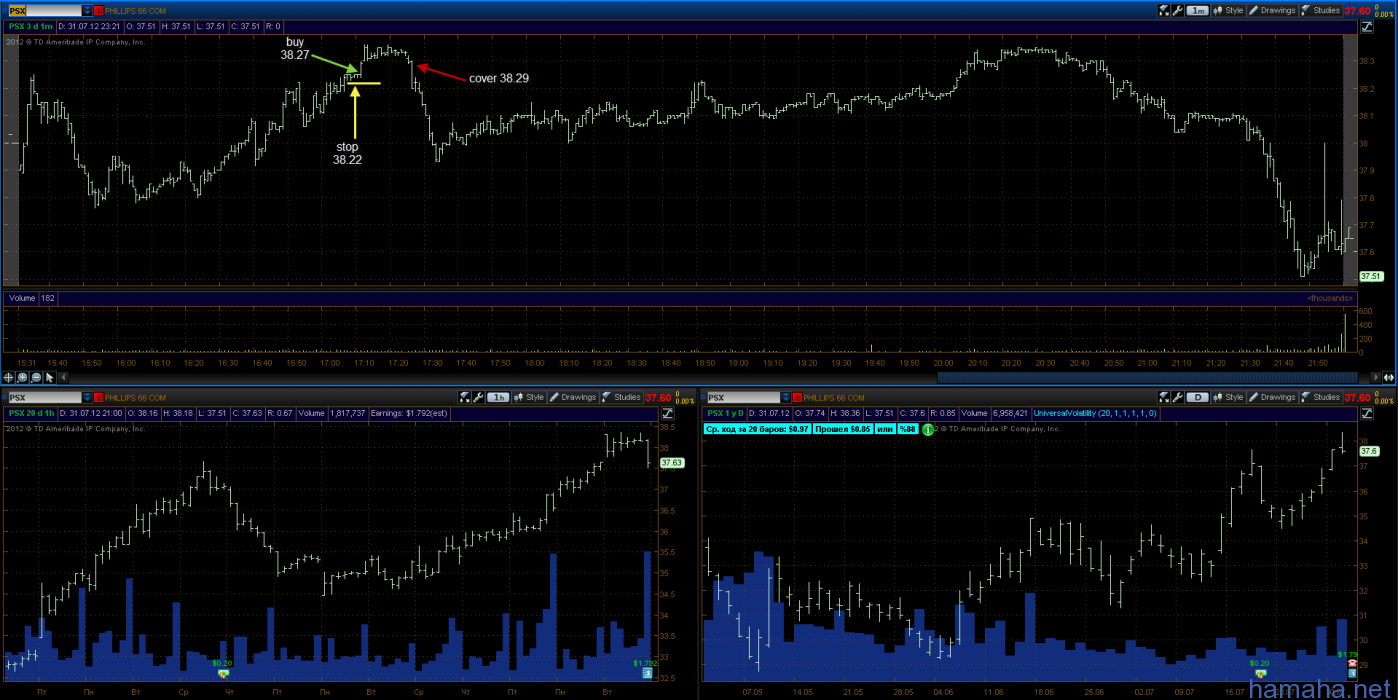
Task: Click the Style button in the bottom-right chart
Action: 1228,397
